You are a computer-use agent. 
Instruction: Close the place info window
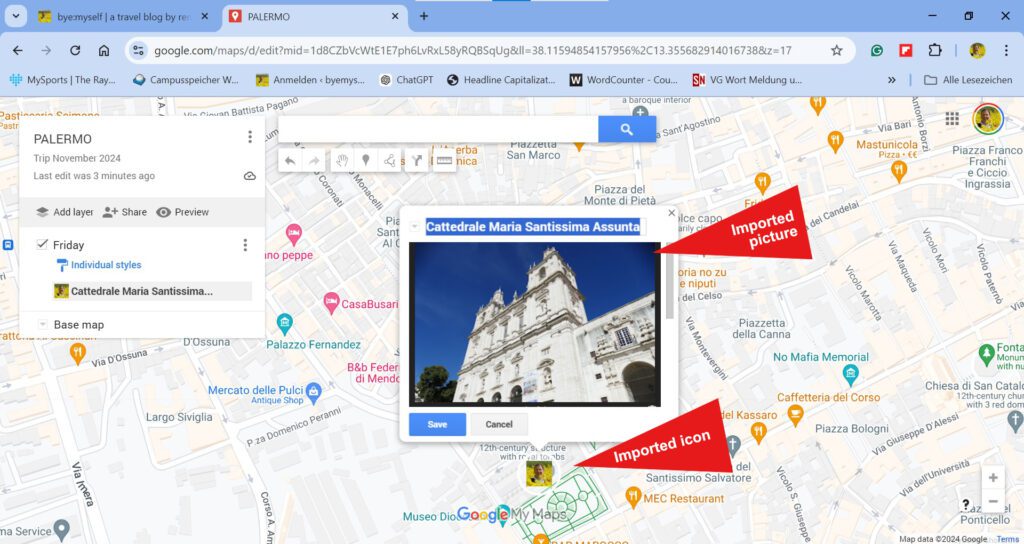(671, 213)
